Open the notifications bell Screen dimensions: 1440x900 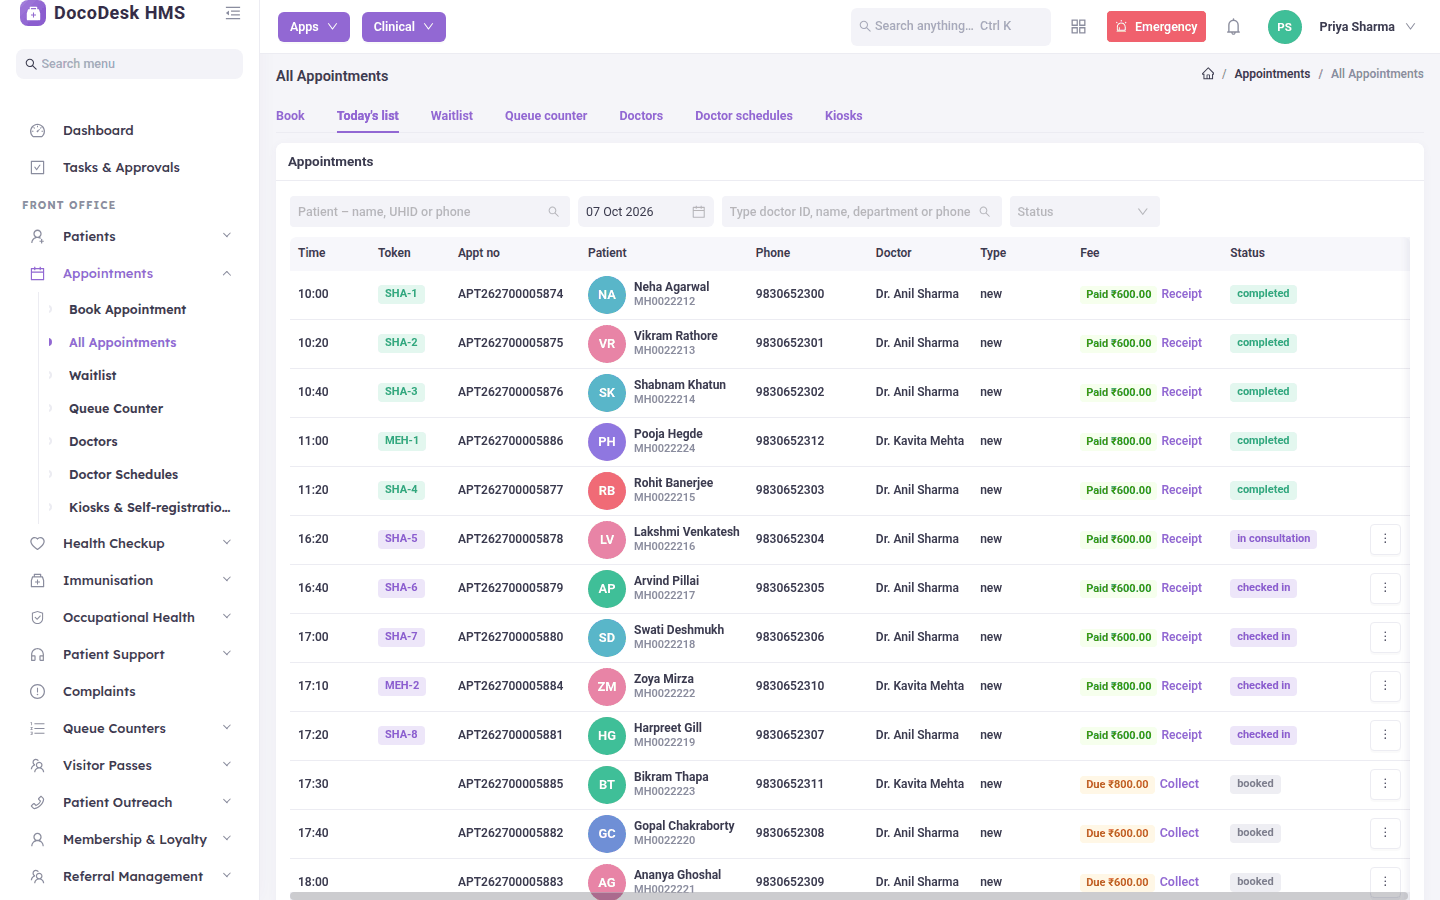point(1233,27)
